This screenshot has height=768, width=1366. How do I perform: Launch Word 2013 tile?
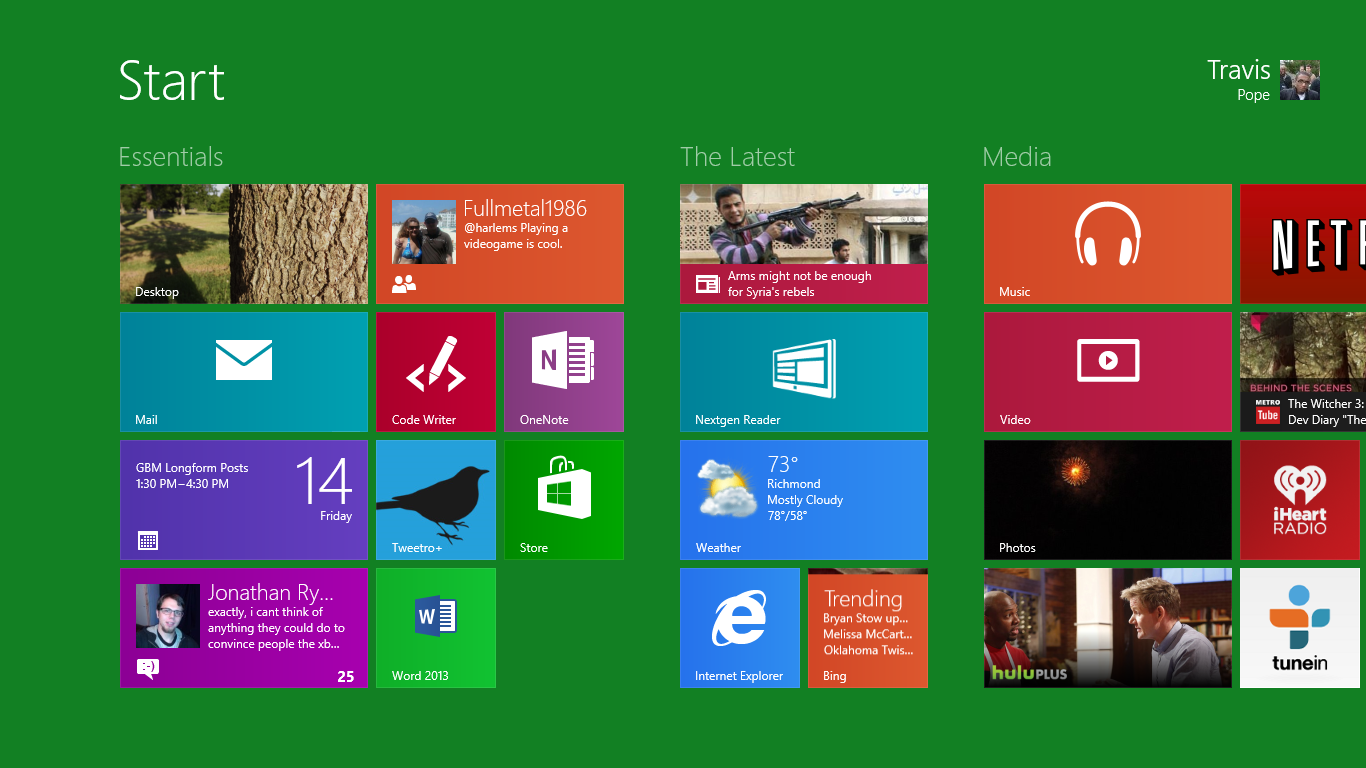pyautogui.click(x=436, y=628)
